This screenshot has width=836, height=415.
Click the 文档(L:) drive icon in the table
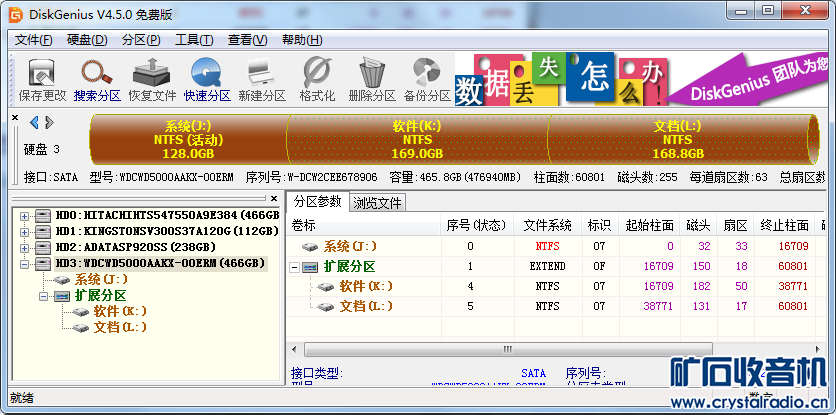[x=325, y=307]
